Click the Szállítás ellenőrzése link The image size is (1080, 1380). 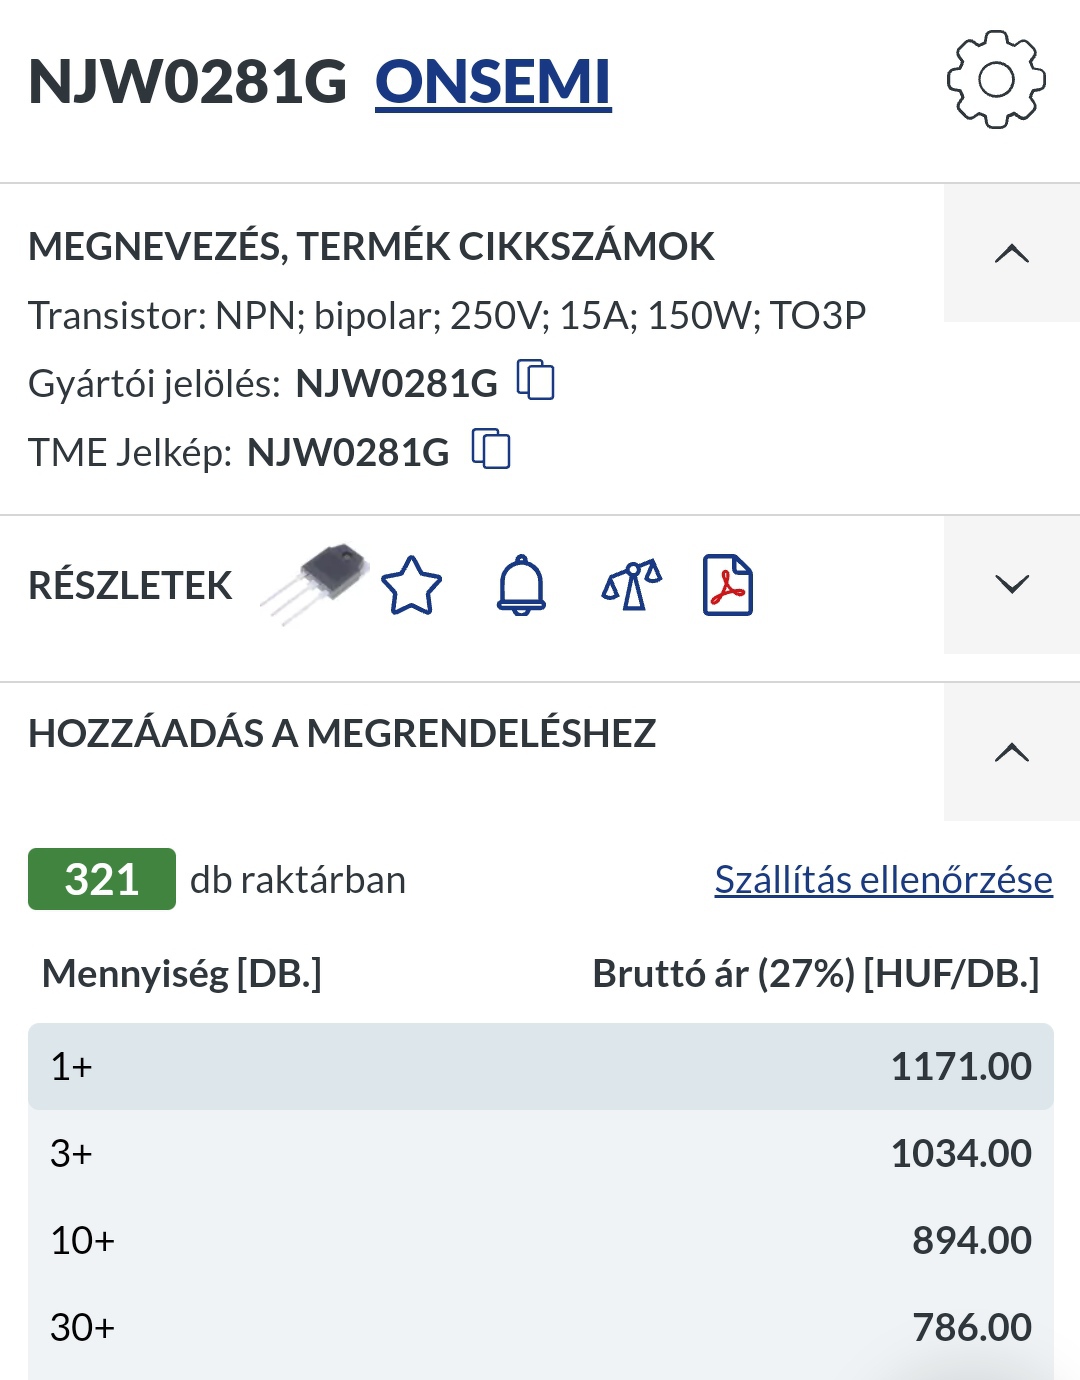pos(883,880)
